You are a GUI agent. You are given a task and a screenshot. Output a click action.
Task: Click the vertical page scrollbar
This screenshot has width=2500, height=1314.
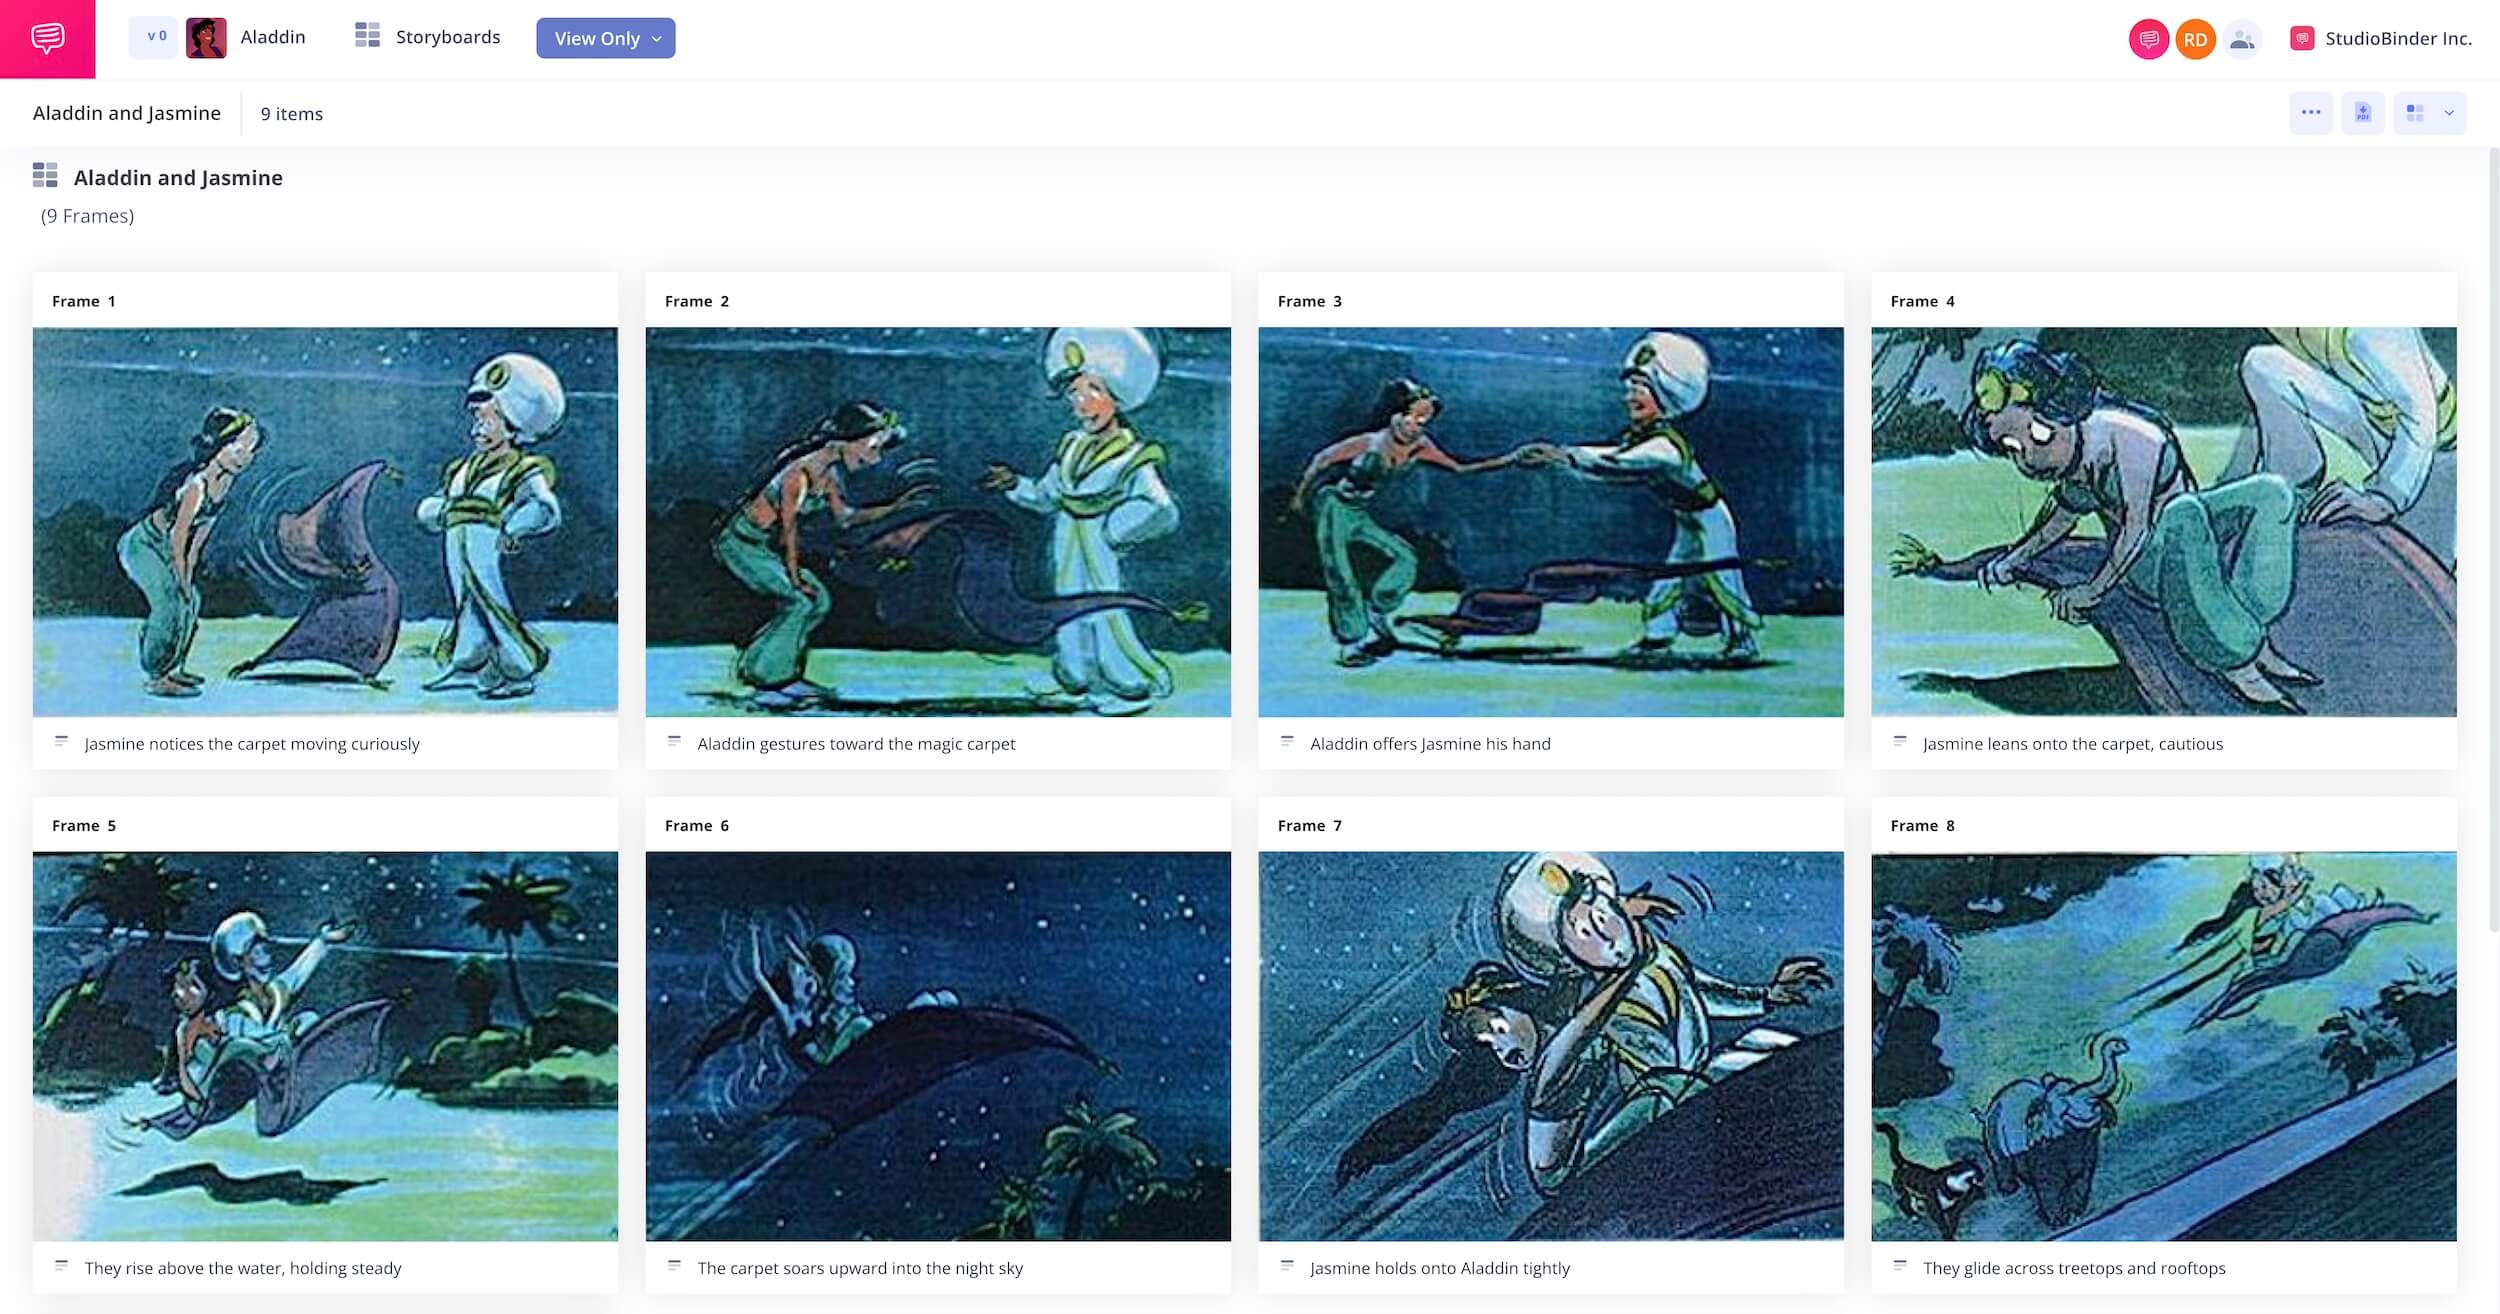point(2494,540)
